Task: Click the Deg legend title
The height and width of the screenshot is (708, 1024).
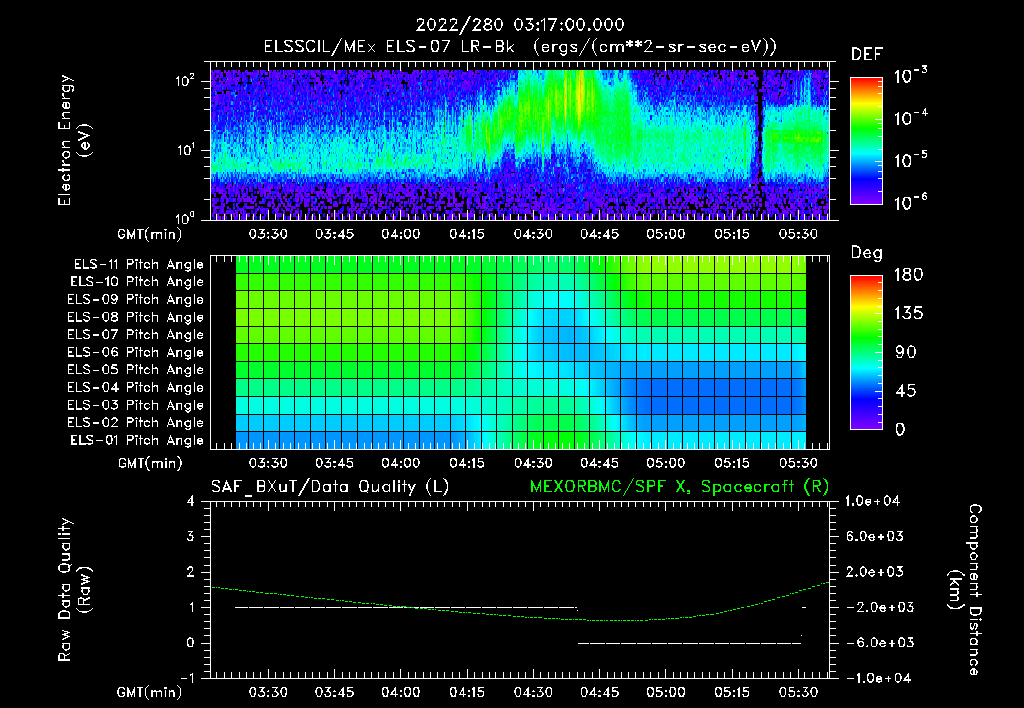Action: (867, 253)
